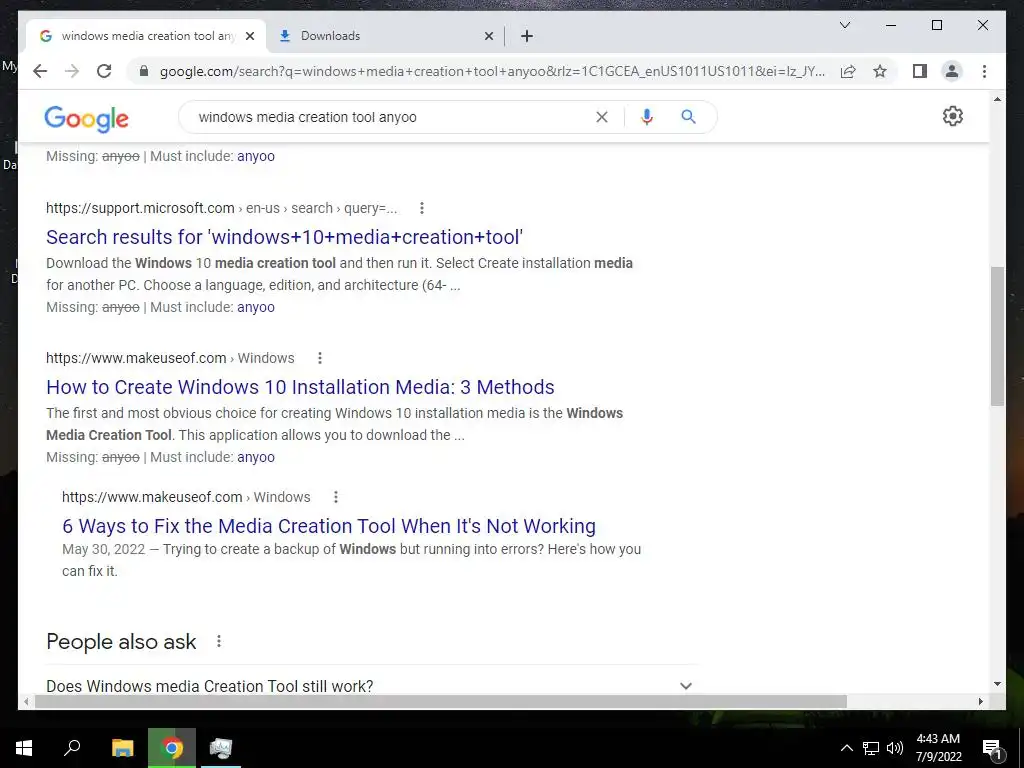Screen dimensions: 1024x768
Task: Open the Chrome side panel
Action: (920, 71)
